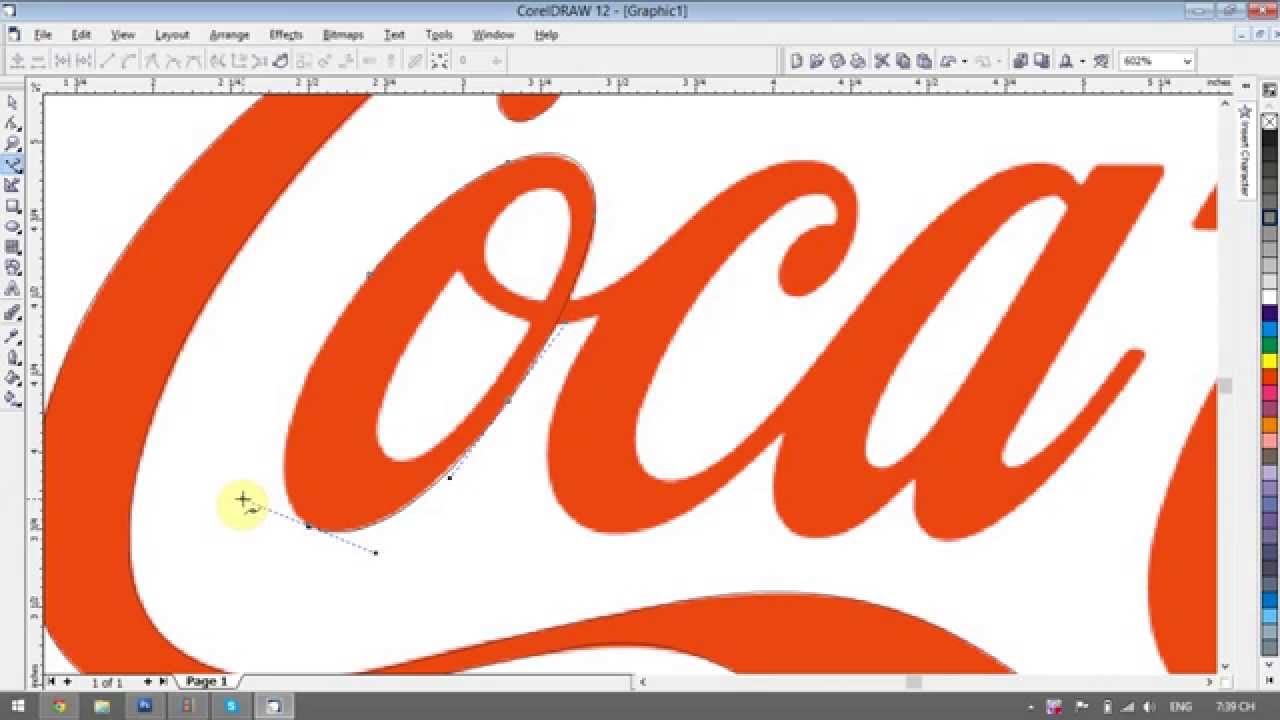Open the Text menu

[x=394, y=34]
